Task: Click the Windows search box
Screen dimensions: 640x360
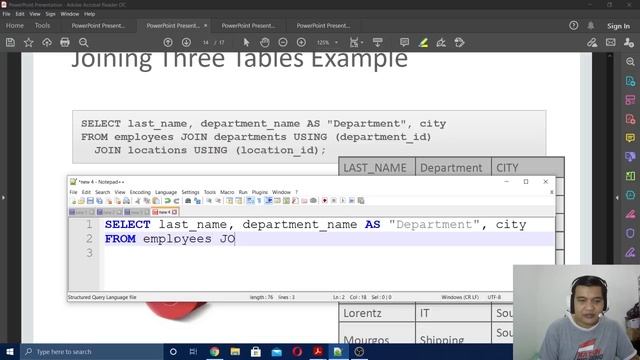Action: coord(91,351)
